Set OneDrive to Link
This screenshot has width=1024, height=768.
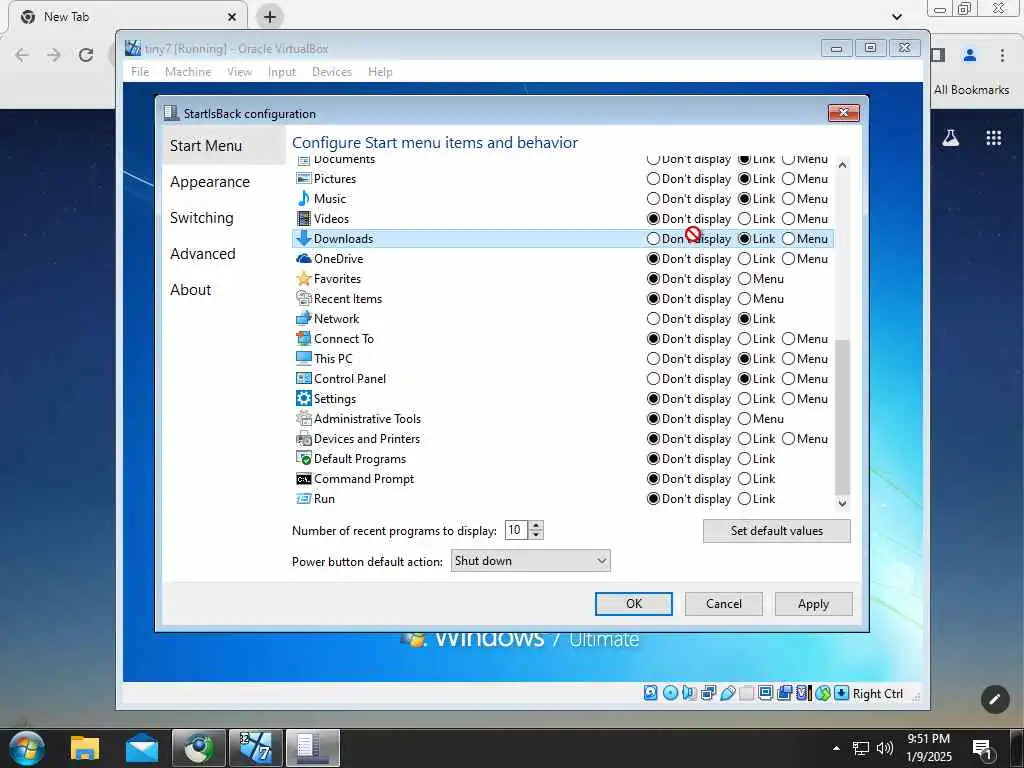coord(744,259)
